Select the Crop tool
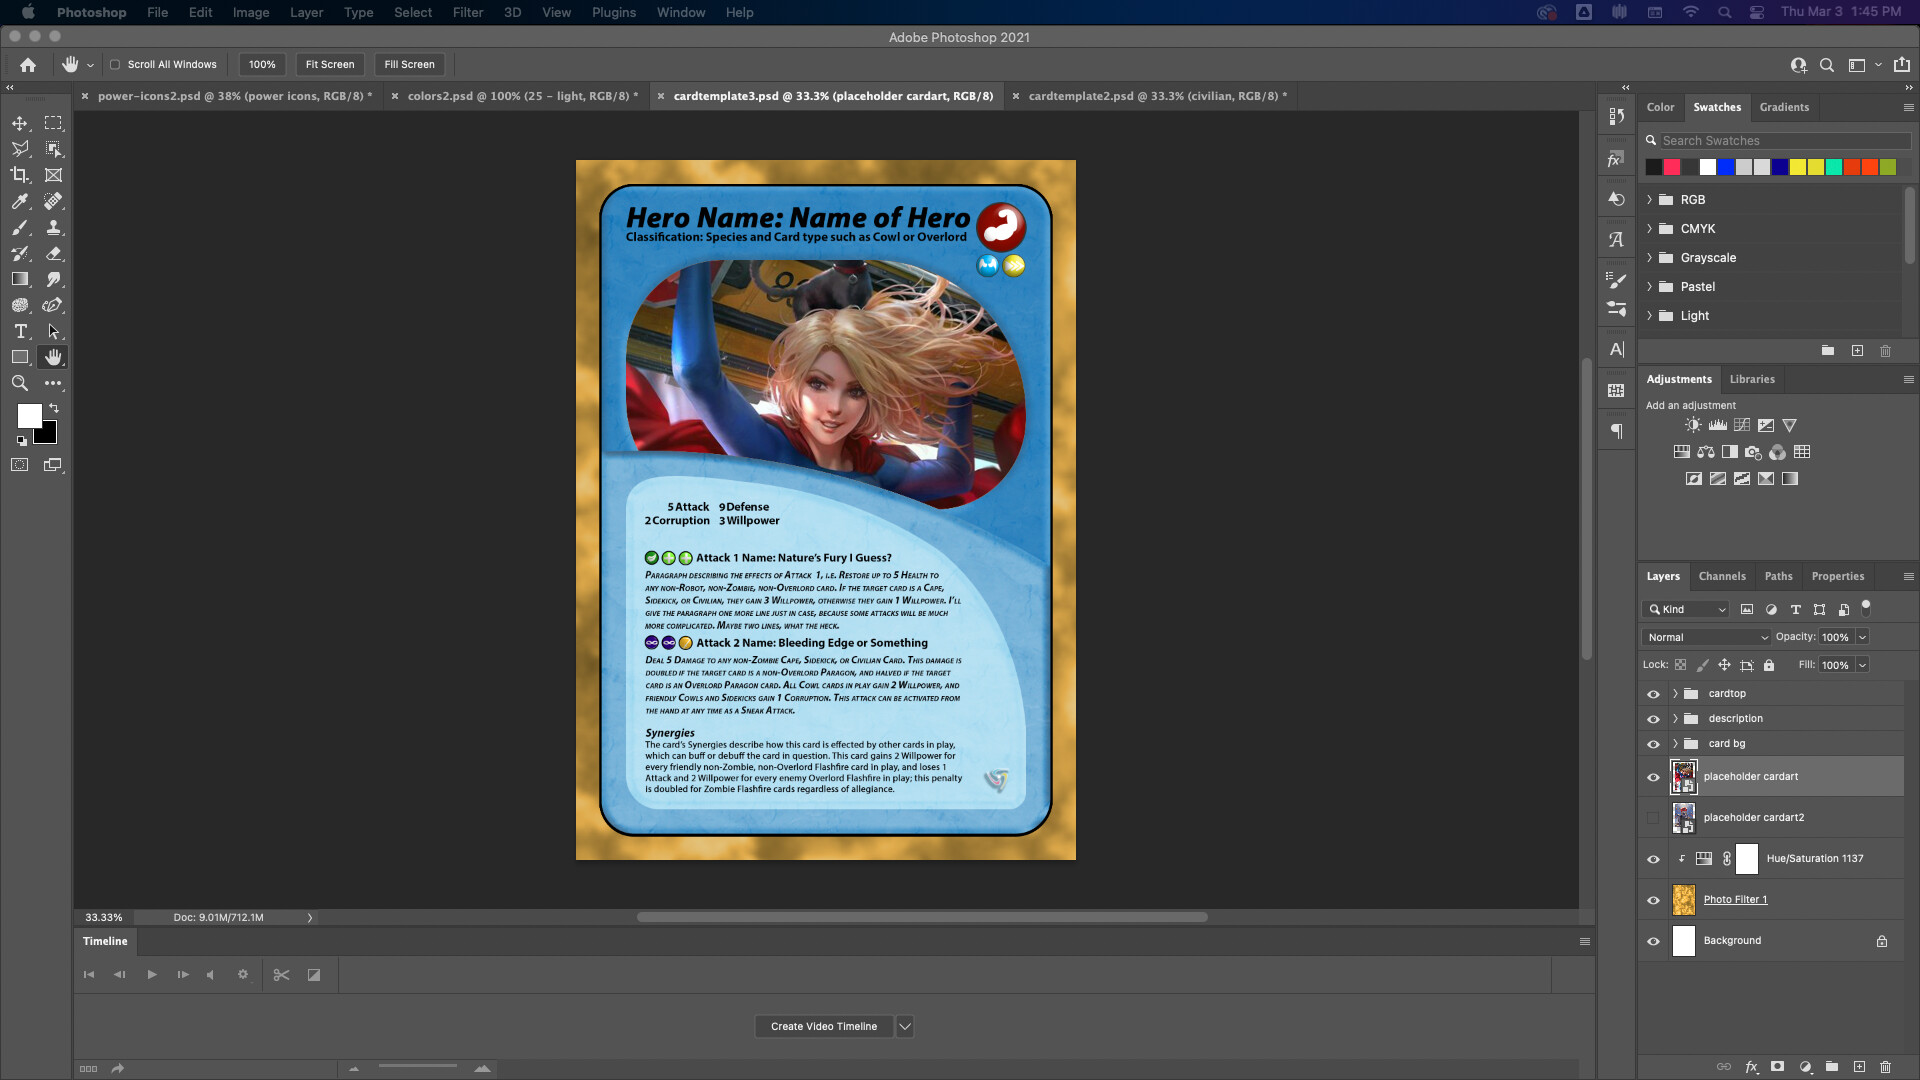The width and height of the screenshot is (1920, 1080). click(x=20, y=174)
